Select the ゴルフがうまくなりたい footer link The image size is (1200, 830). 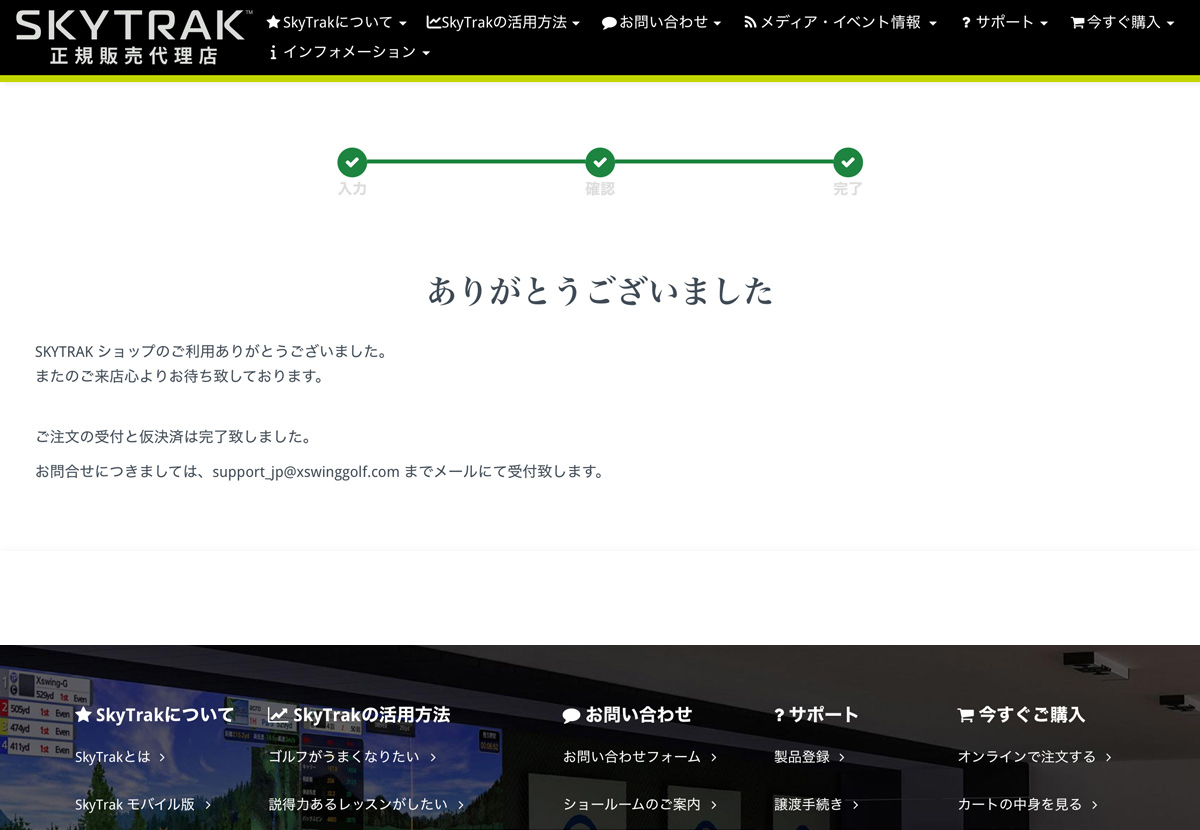pyautogui.click(x=352, y=757)
